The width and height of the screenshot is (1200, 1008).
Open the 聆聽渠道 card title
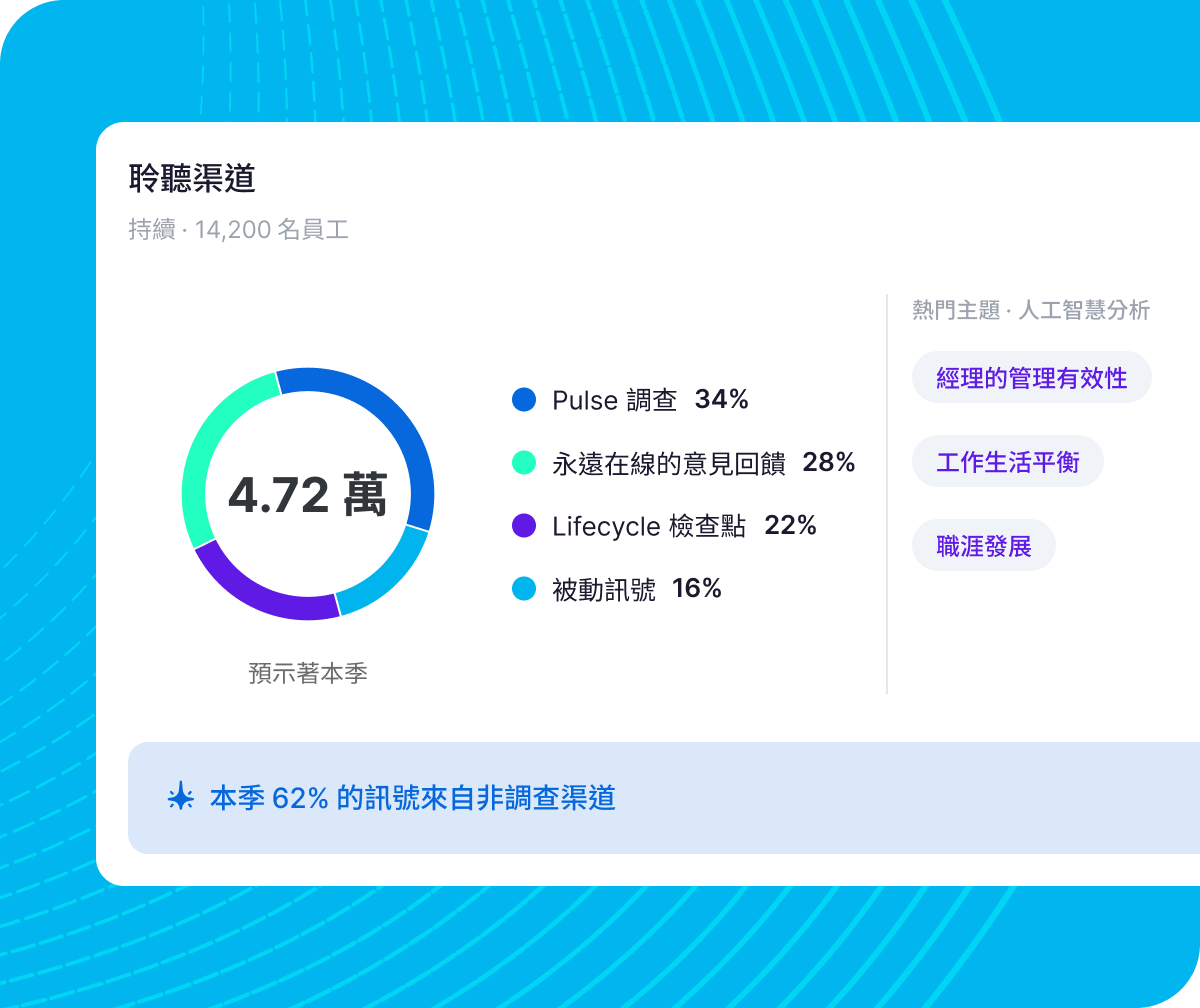192,178
